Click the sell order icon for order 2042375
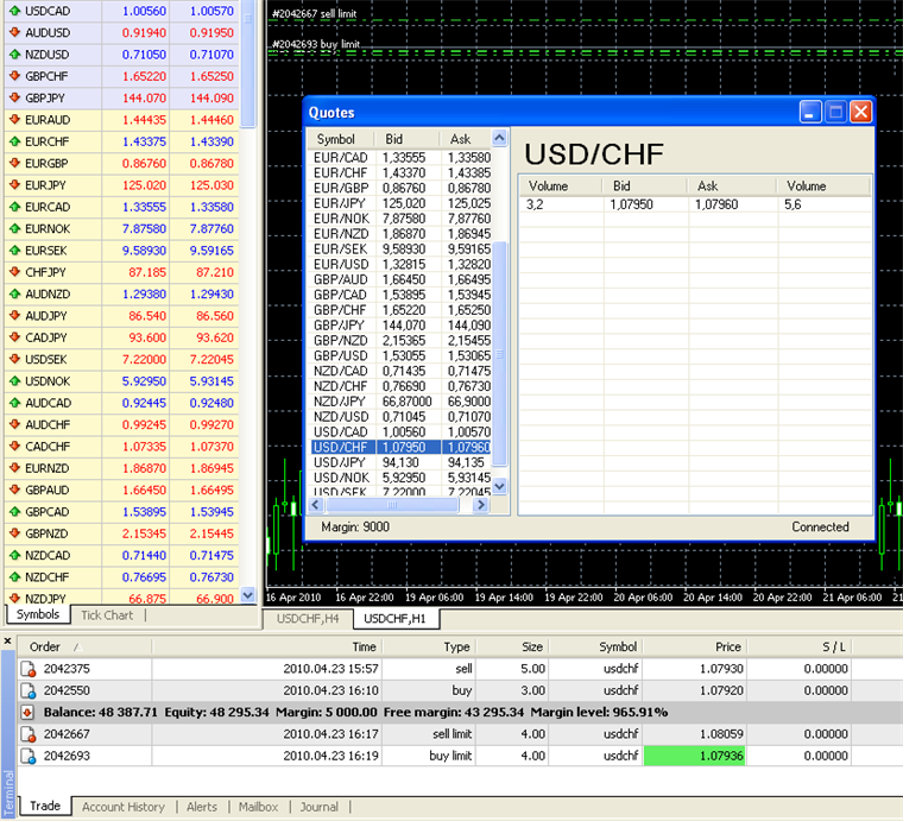The width and height of the screenshot is (904, 822). (x=28, y=669)
